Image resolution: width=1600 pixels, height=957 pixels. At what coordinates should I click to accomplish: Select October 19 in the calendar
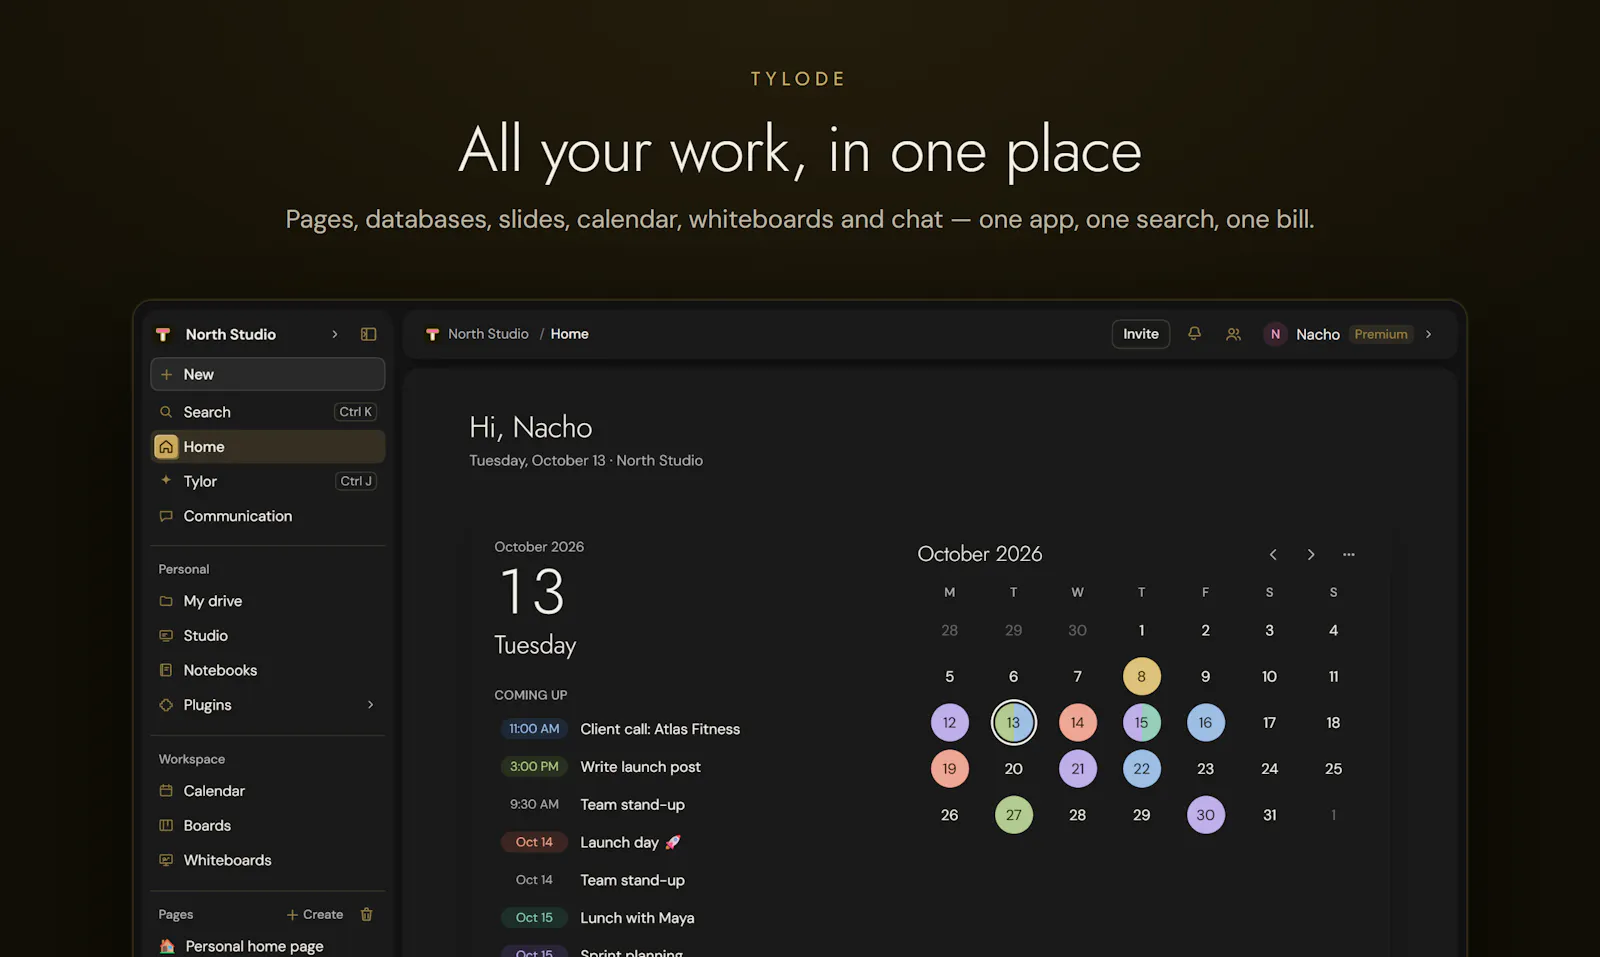tap(950, 769)
